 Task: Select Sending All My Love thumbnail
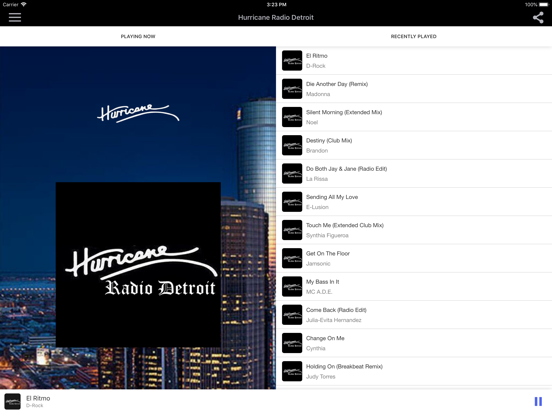coord(292,202)
